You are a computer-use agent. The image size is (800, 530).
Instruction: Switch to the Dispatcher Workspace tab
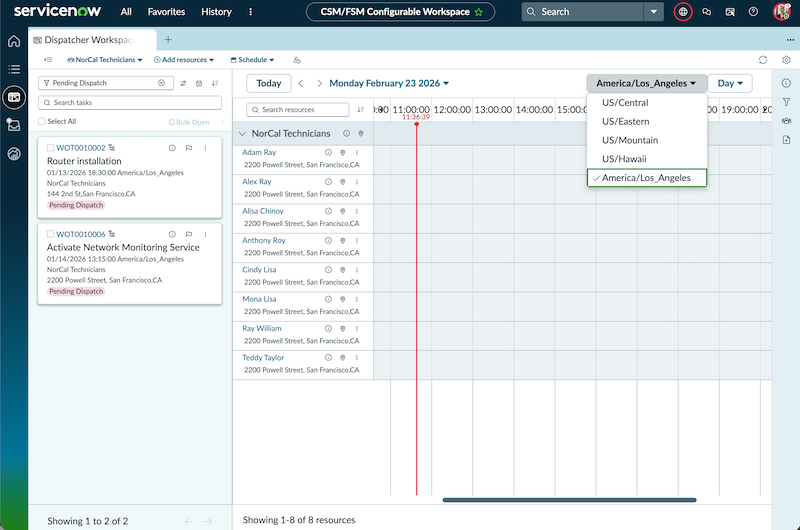pyautogui.click(x=92, y=40)
